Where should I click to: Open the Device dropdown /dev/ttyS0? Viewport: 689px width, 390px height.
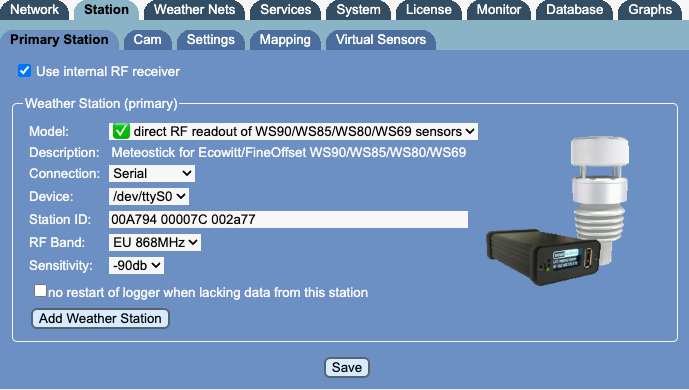149,196
